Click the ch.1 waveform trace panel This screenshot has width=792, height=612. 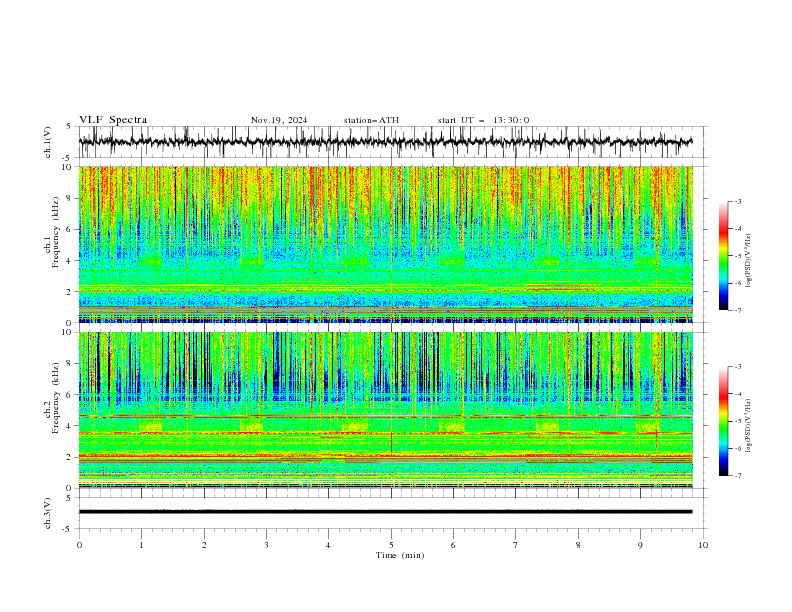click(392, 142)
